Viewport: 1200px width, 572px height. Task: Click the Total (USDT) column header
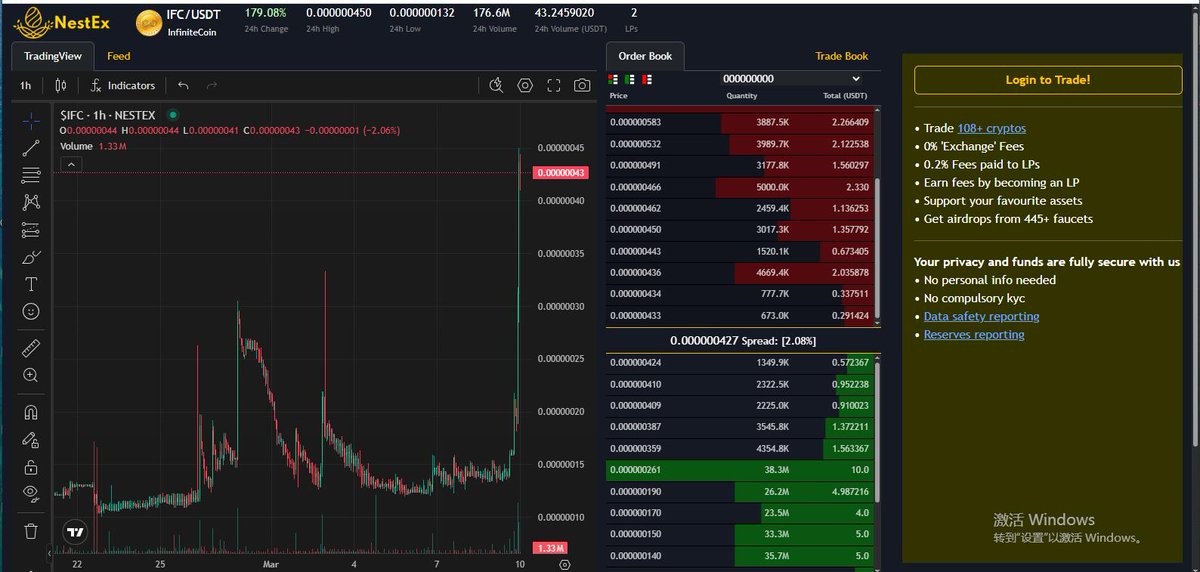pos(846,96)
